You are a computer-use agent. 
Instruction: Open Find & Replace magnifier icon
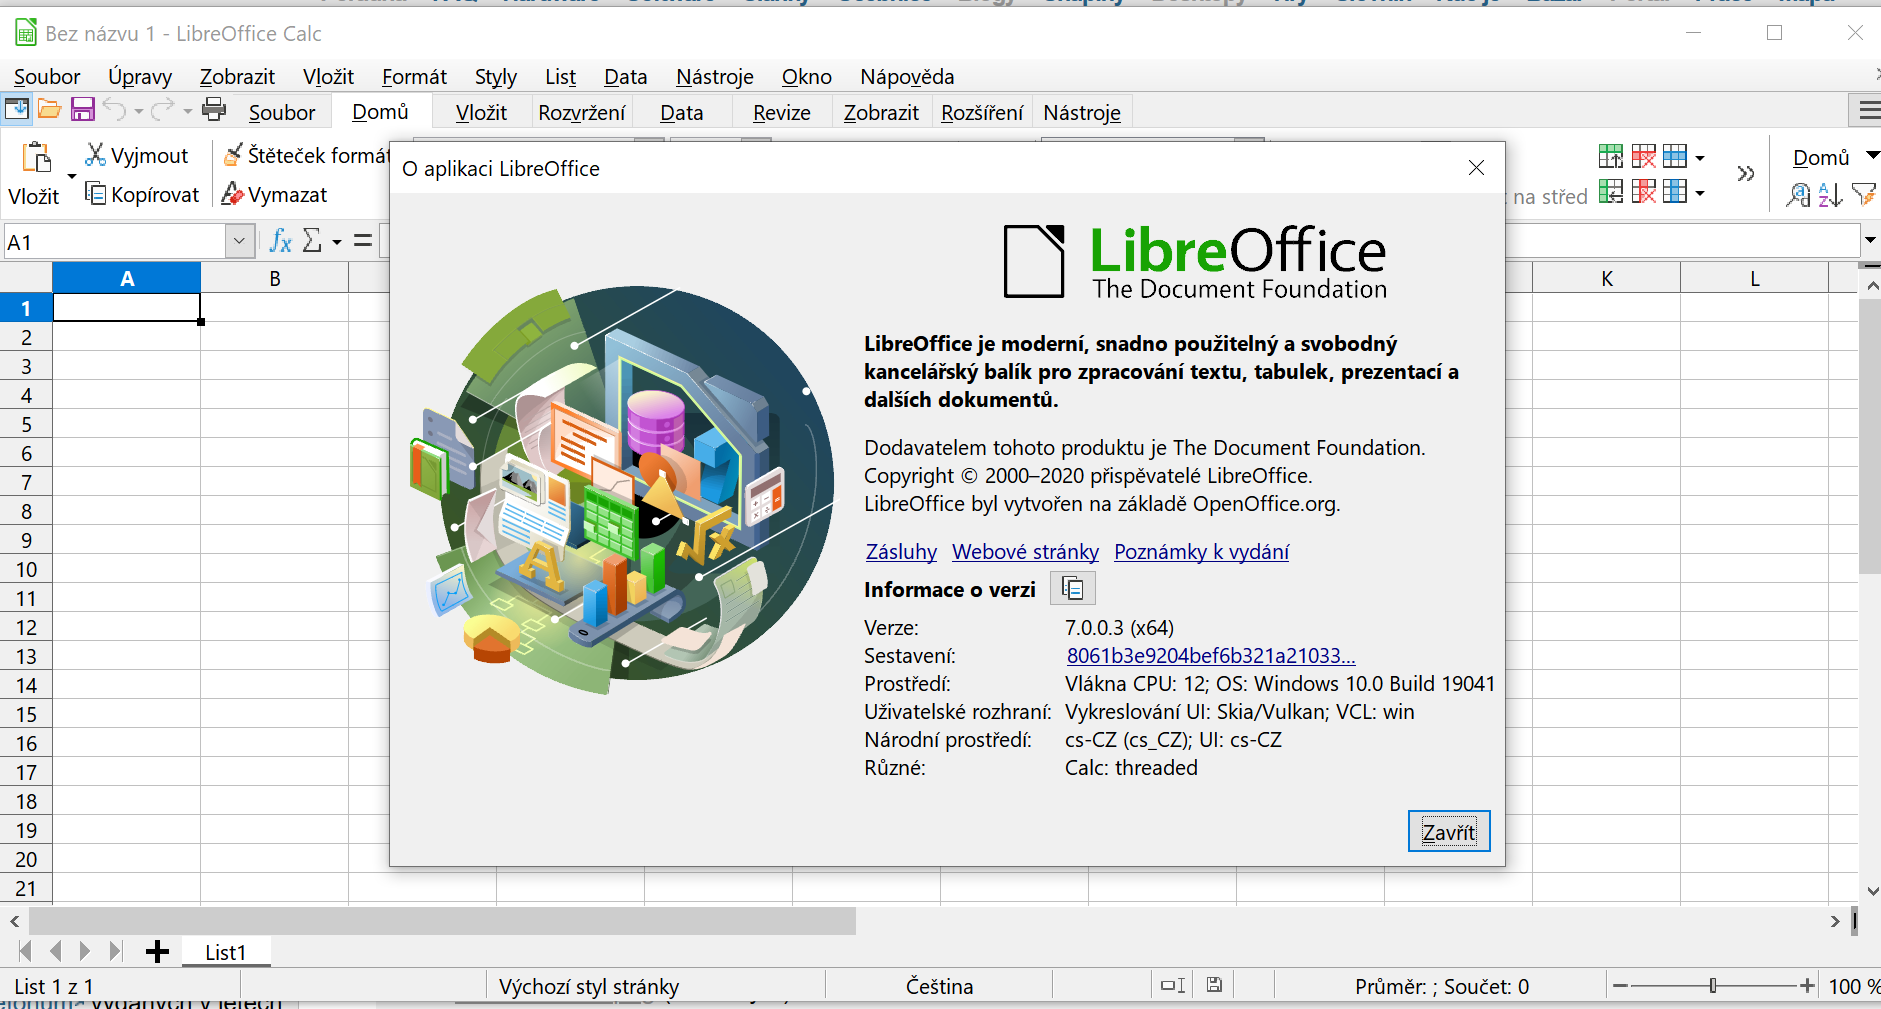click(1798, 195)
